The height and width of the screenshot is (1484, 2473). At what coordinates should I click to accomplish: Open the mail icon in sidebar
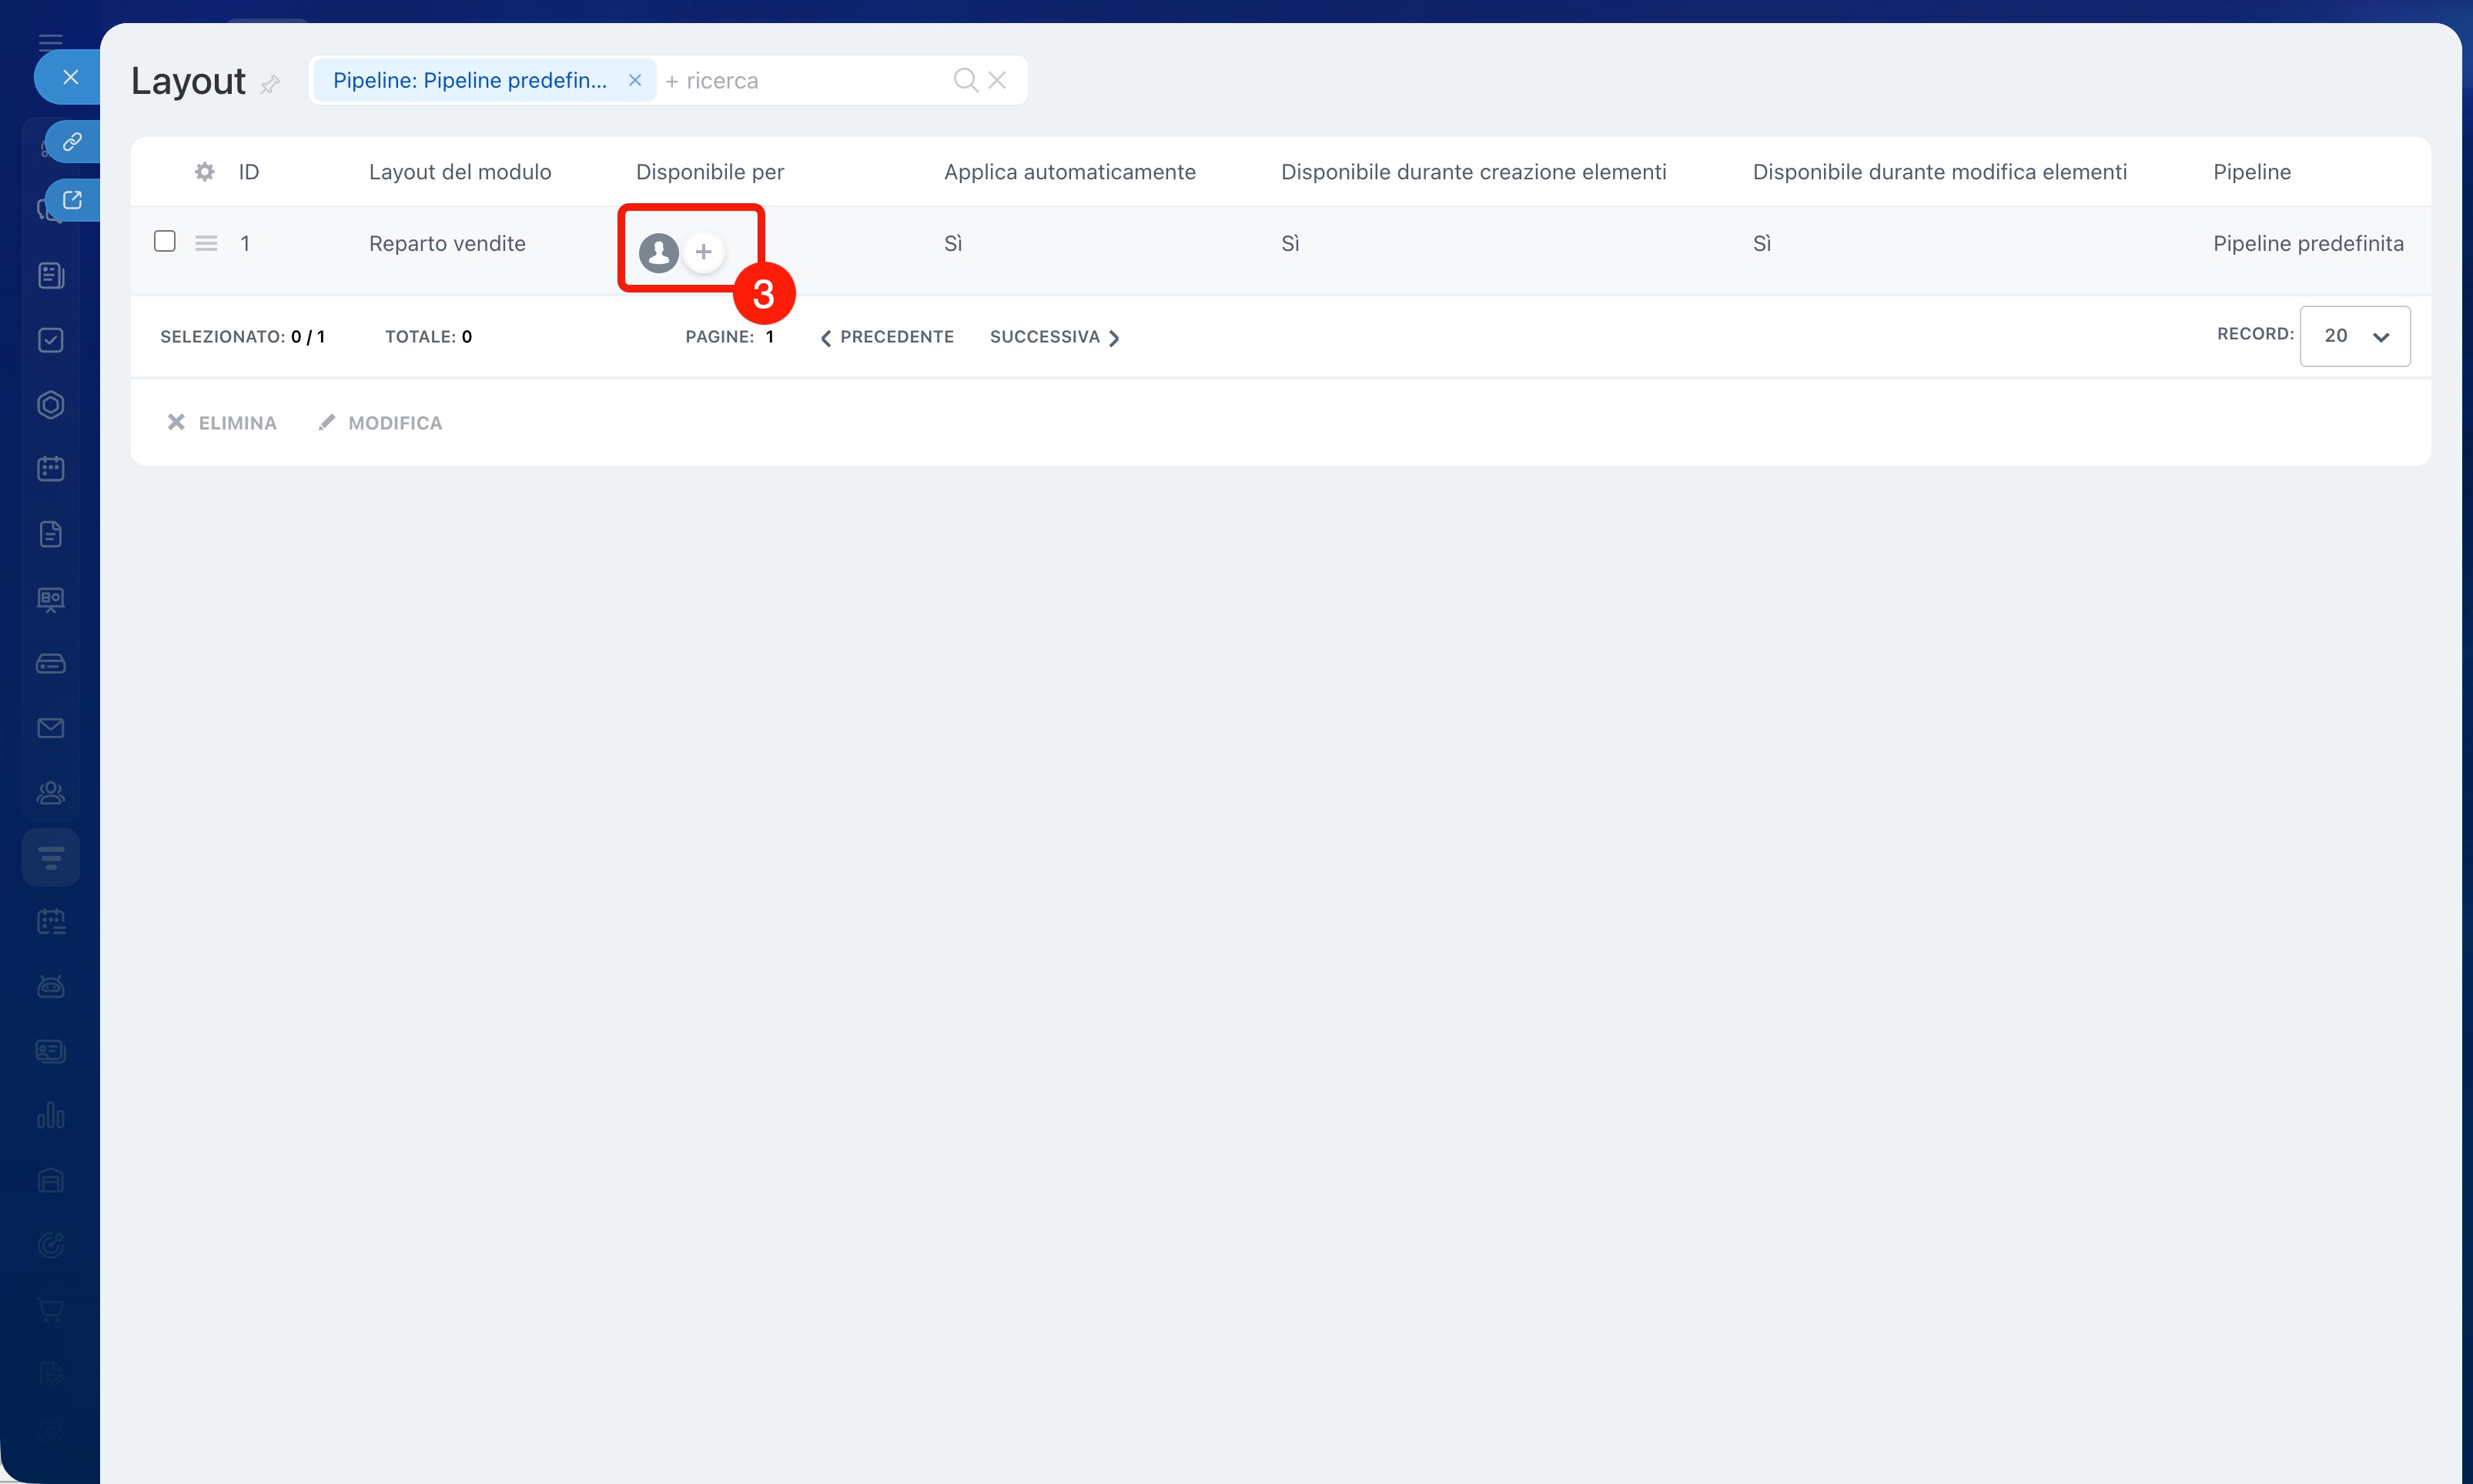click(51, 728)
